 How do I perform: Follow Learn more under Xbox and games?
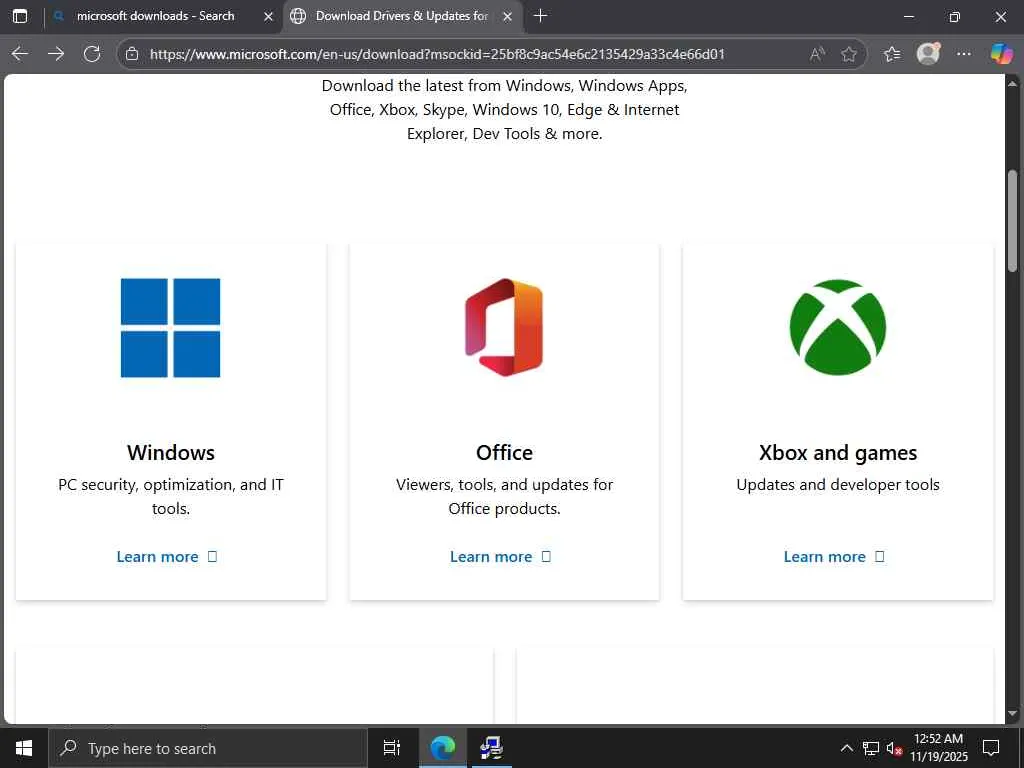pyautogui.click(x=834, y=557)
